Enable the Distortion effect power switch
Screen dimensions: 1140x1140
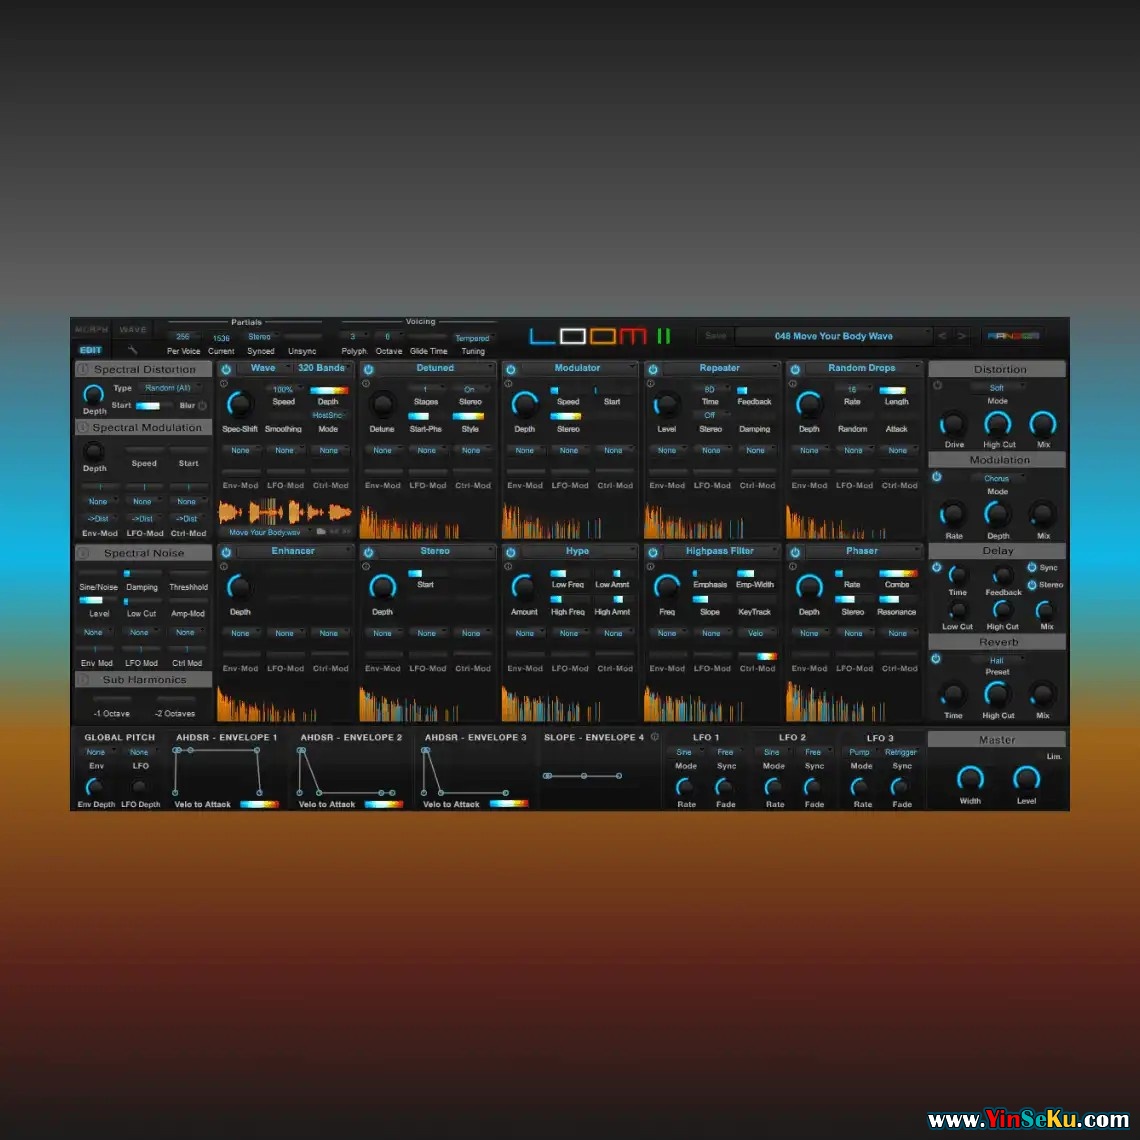coord(937,385)
